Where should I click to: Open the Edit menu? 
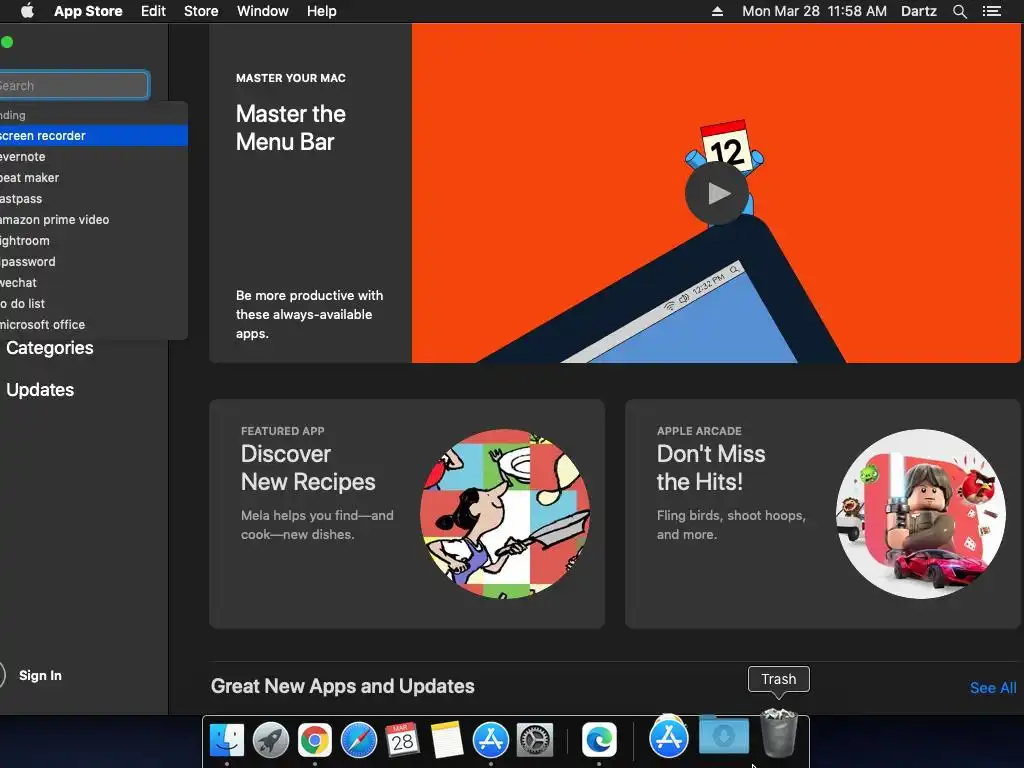(153, 11)
